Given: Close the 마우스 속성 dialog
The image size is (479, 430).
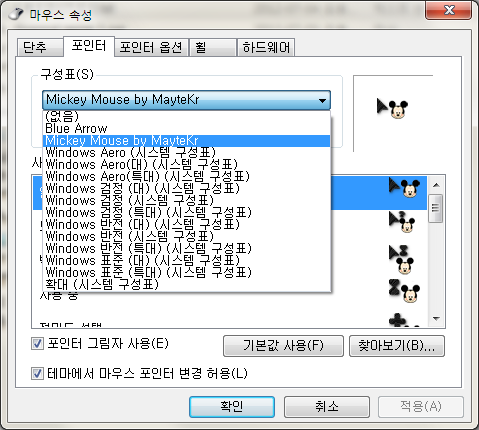Looking at the screenshot, I should [x=449, y=10].
